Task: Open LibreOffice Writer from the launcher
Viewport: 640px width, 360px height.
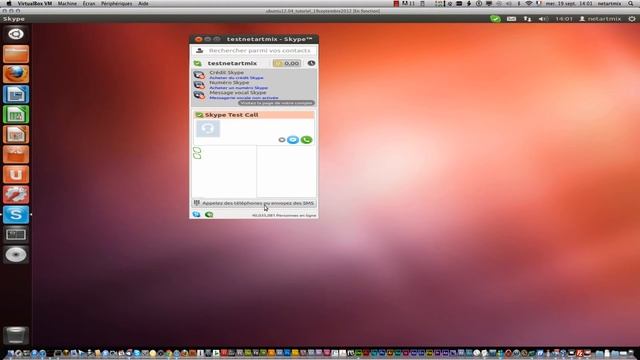Action: [16, 94]
